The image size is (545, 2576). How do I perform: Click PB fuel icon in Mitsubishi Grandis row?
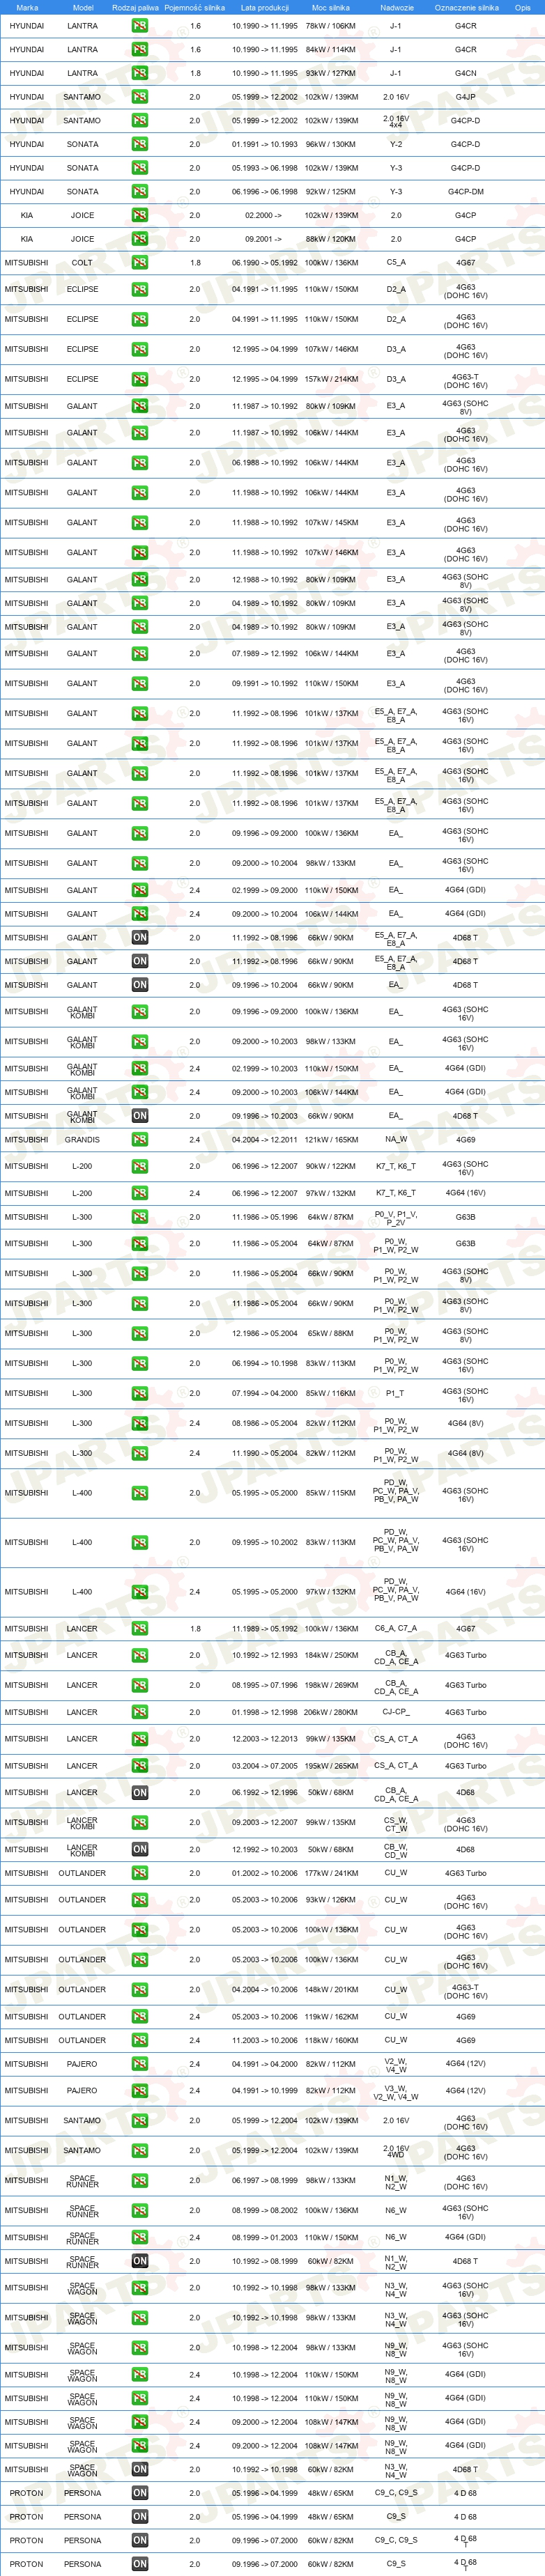click(140, 1139)
